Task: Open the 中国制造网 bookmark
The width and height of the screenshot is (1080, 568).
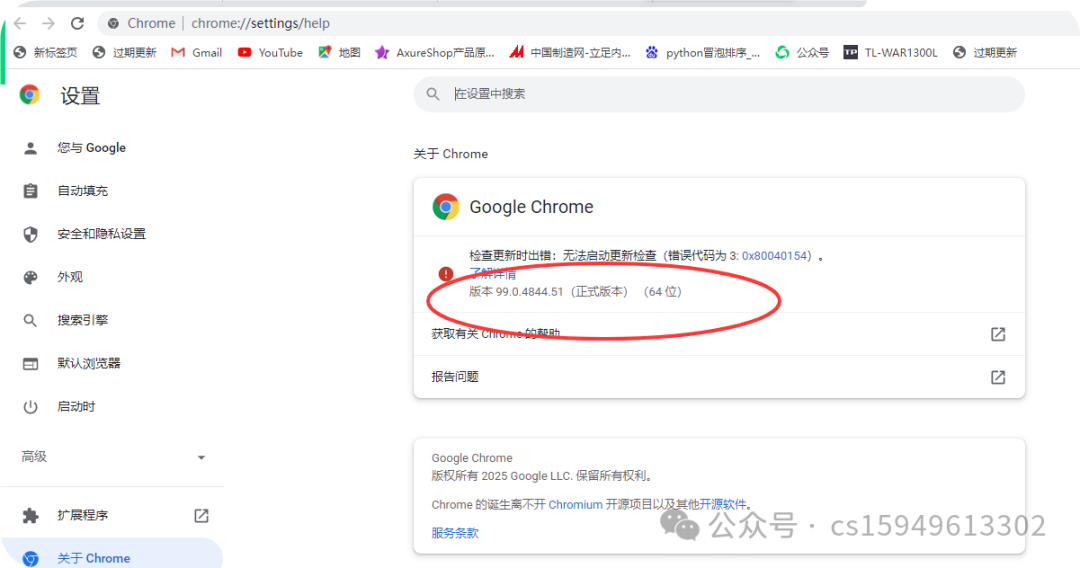Action: 570,52
